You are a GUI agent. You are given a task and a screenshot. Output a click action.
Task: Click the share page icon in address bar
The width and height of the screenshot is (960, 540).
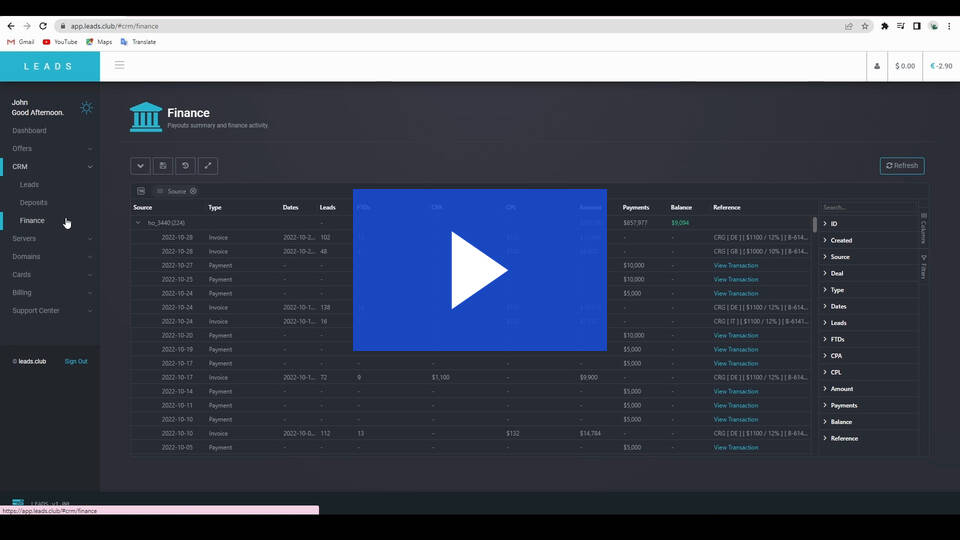click(849, 26)
